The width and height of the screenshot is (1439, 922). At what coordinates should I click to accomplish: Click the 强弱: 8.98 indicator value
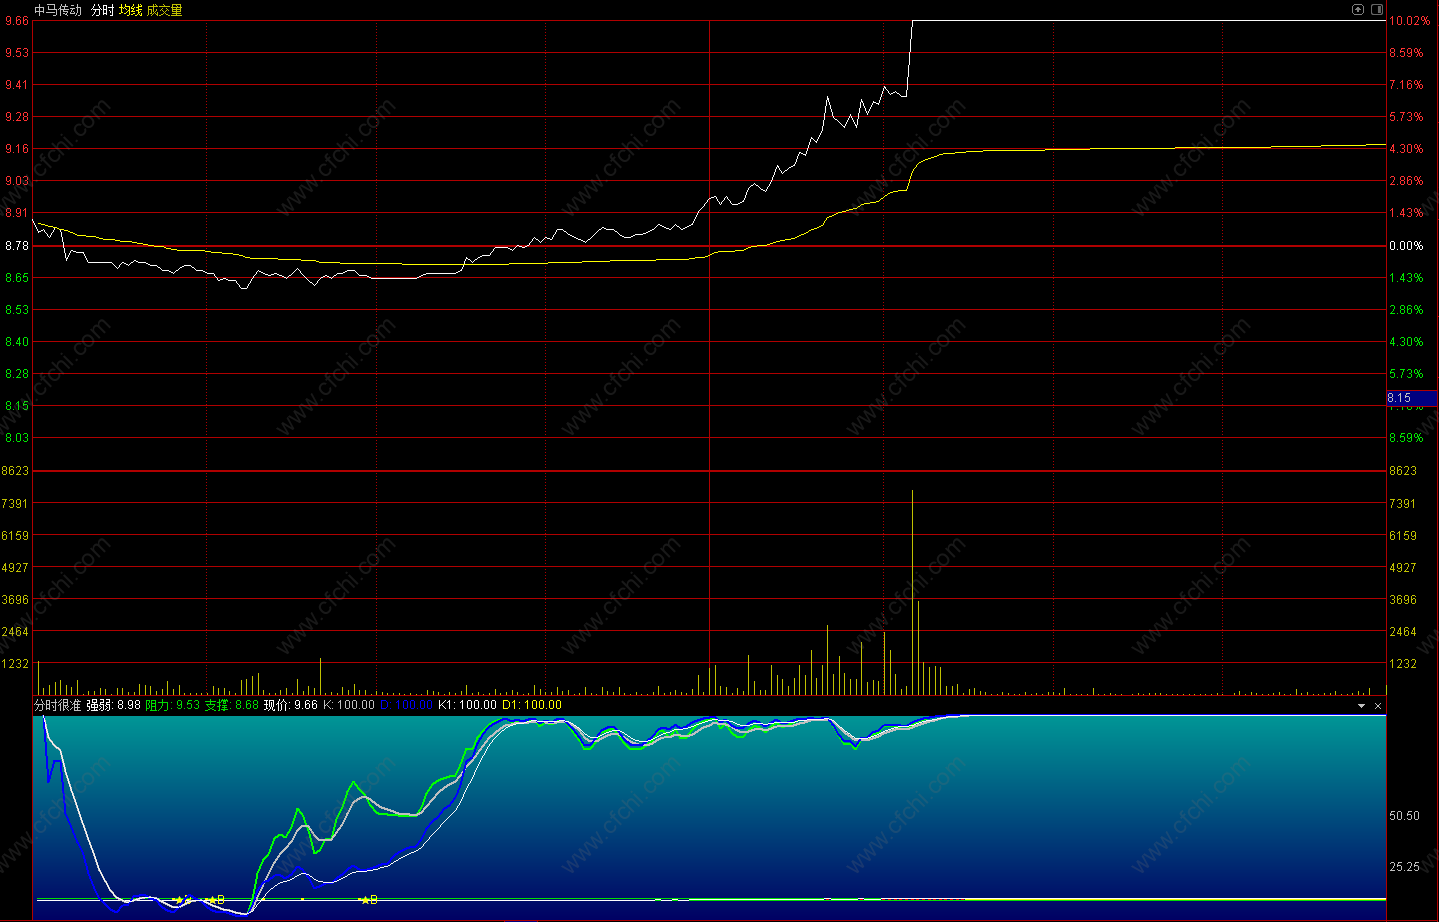click(x=113, y=705)
